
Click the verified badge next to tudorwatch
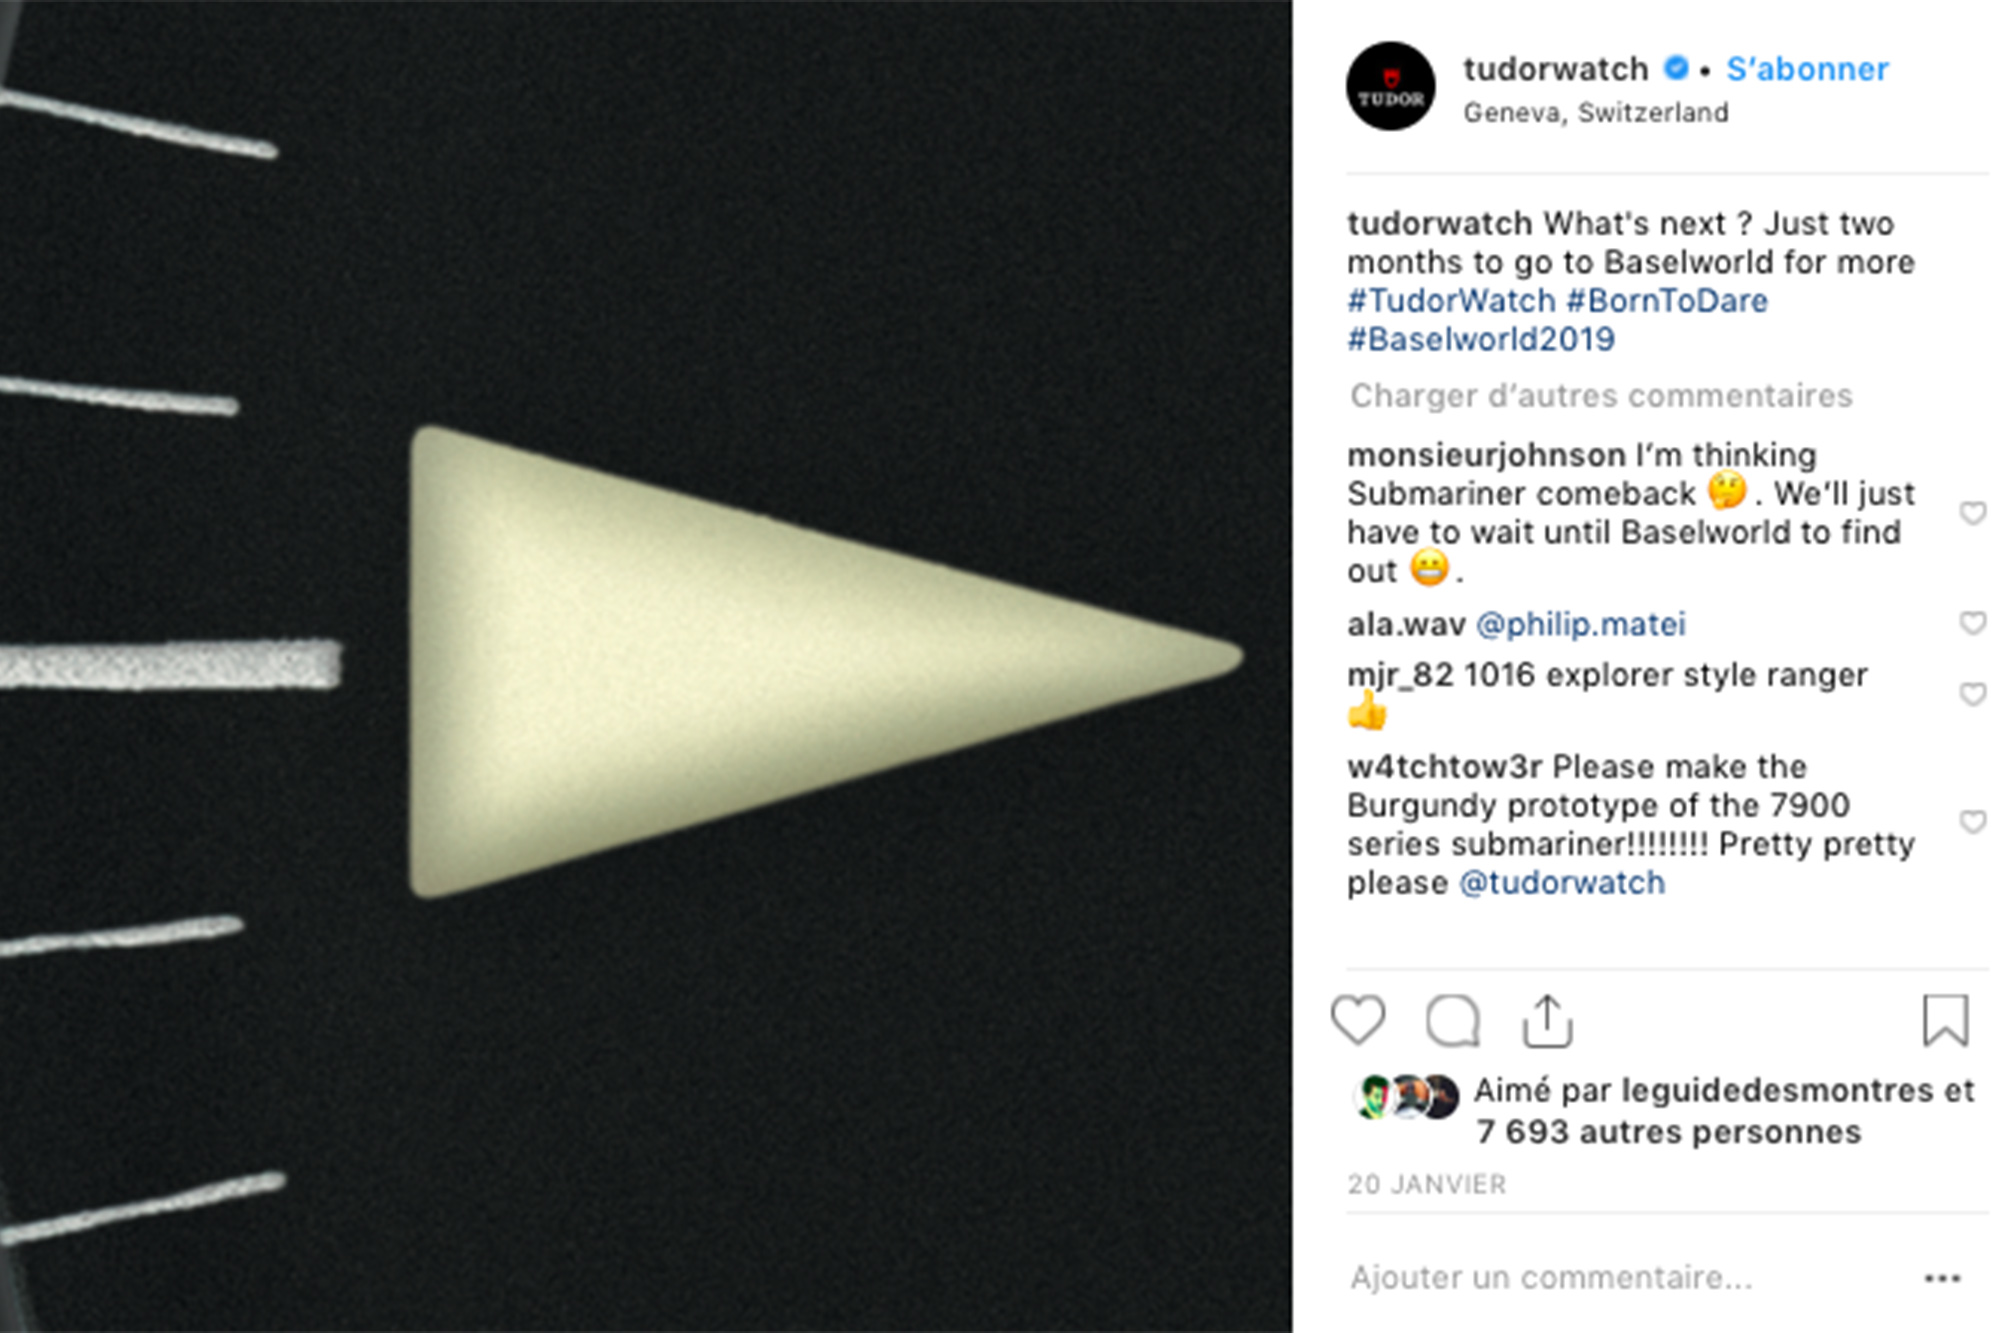pos(1676,68)
